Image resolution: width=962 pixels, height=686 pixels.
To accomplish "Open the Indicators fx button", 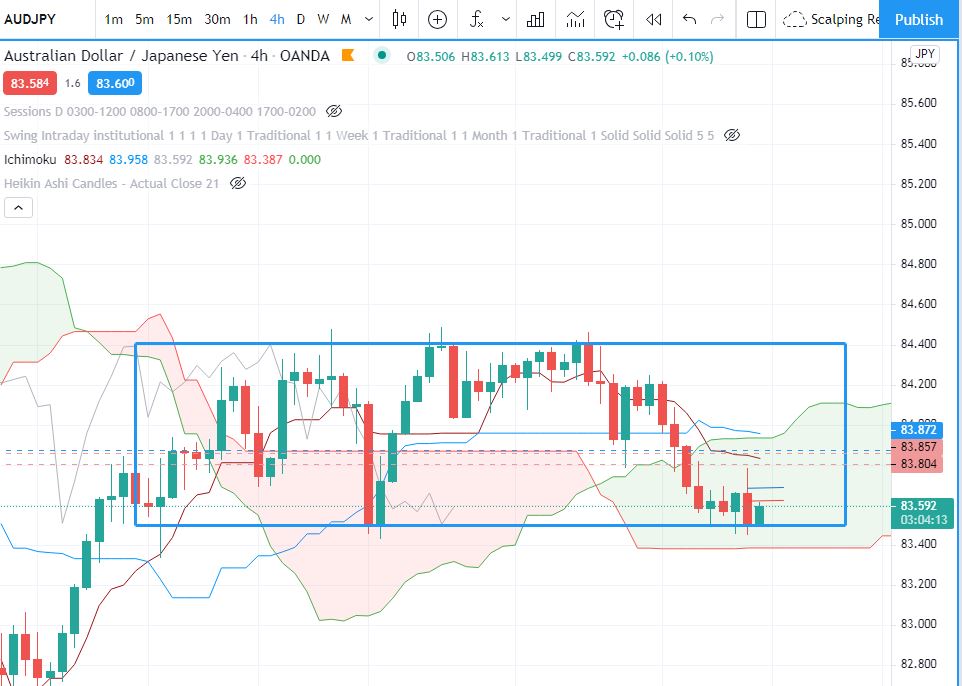I will tap(477, 20).
